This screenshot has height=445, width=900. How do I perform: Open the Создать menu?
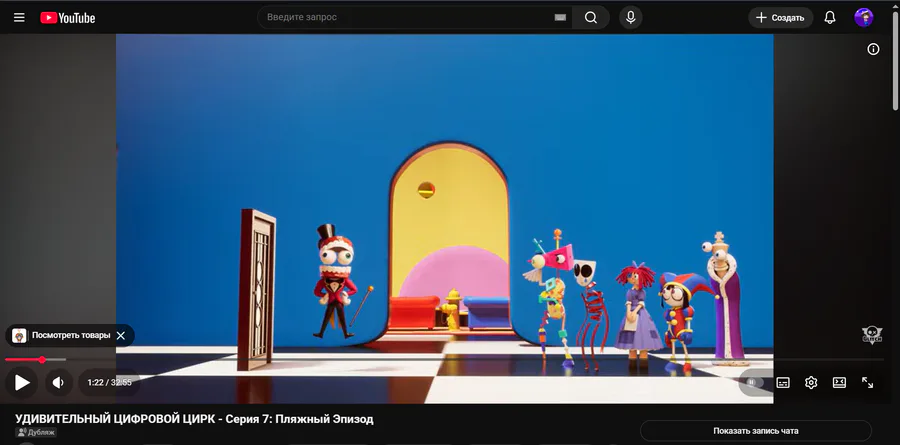click(x=781, y=18)
